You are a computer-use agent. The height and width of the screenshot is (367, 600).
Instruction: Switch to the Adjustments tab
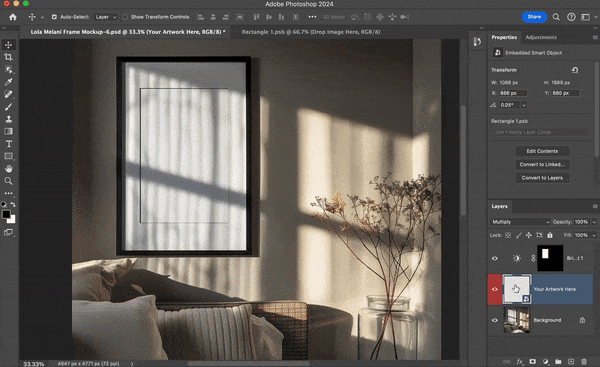tap(541, 37)
